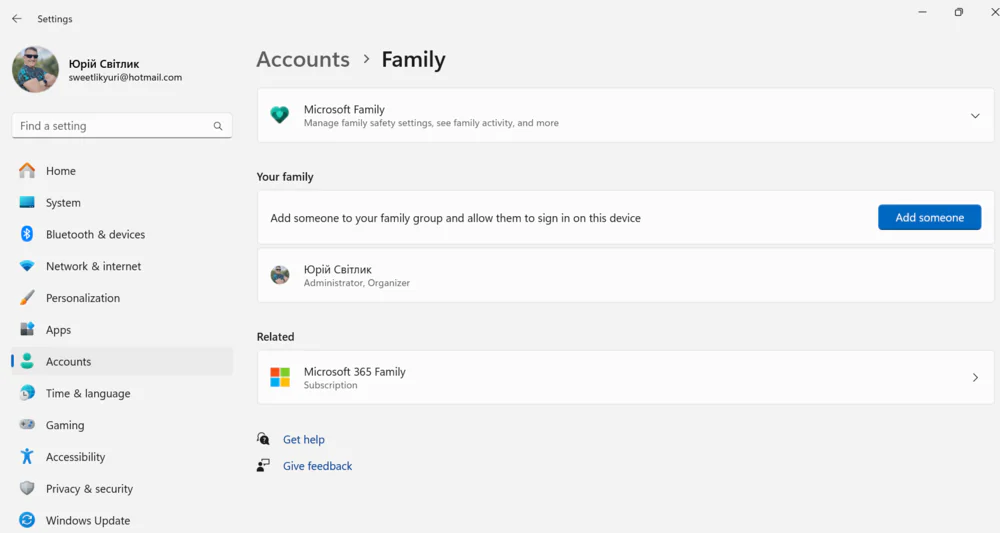
Task: Click the Microsoft Family heart icon
Action: (279, 115)
